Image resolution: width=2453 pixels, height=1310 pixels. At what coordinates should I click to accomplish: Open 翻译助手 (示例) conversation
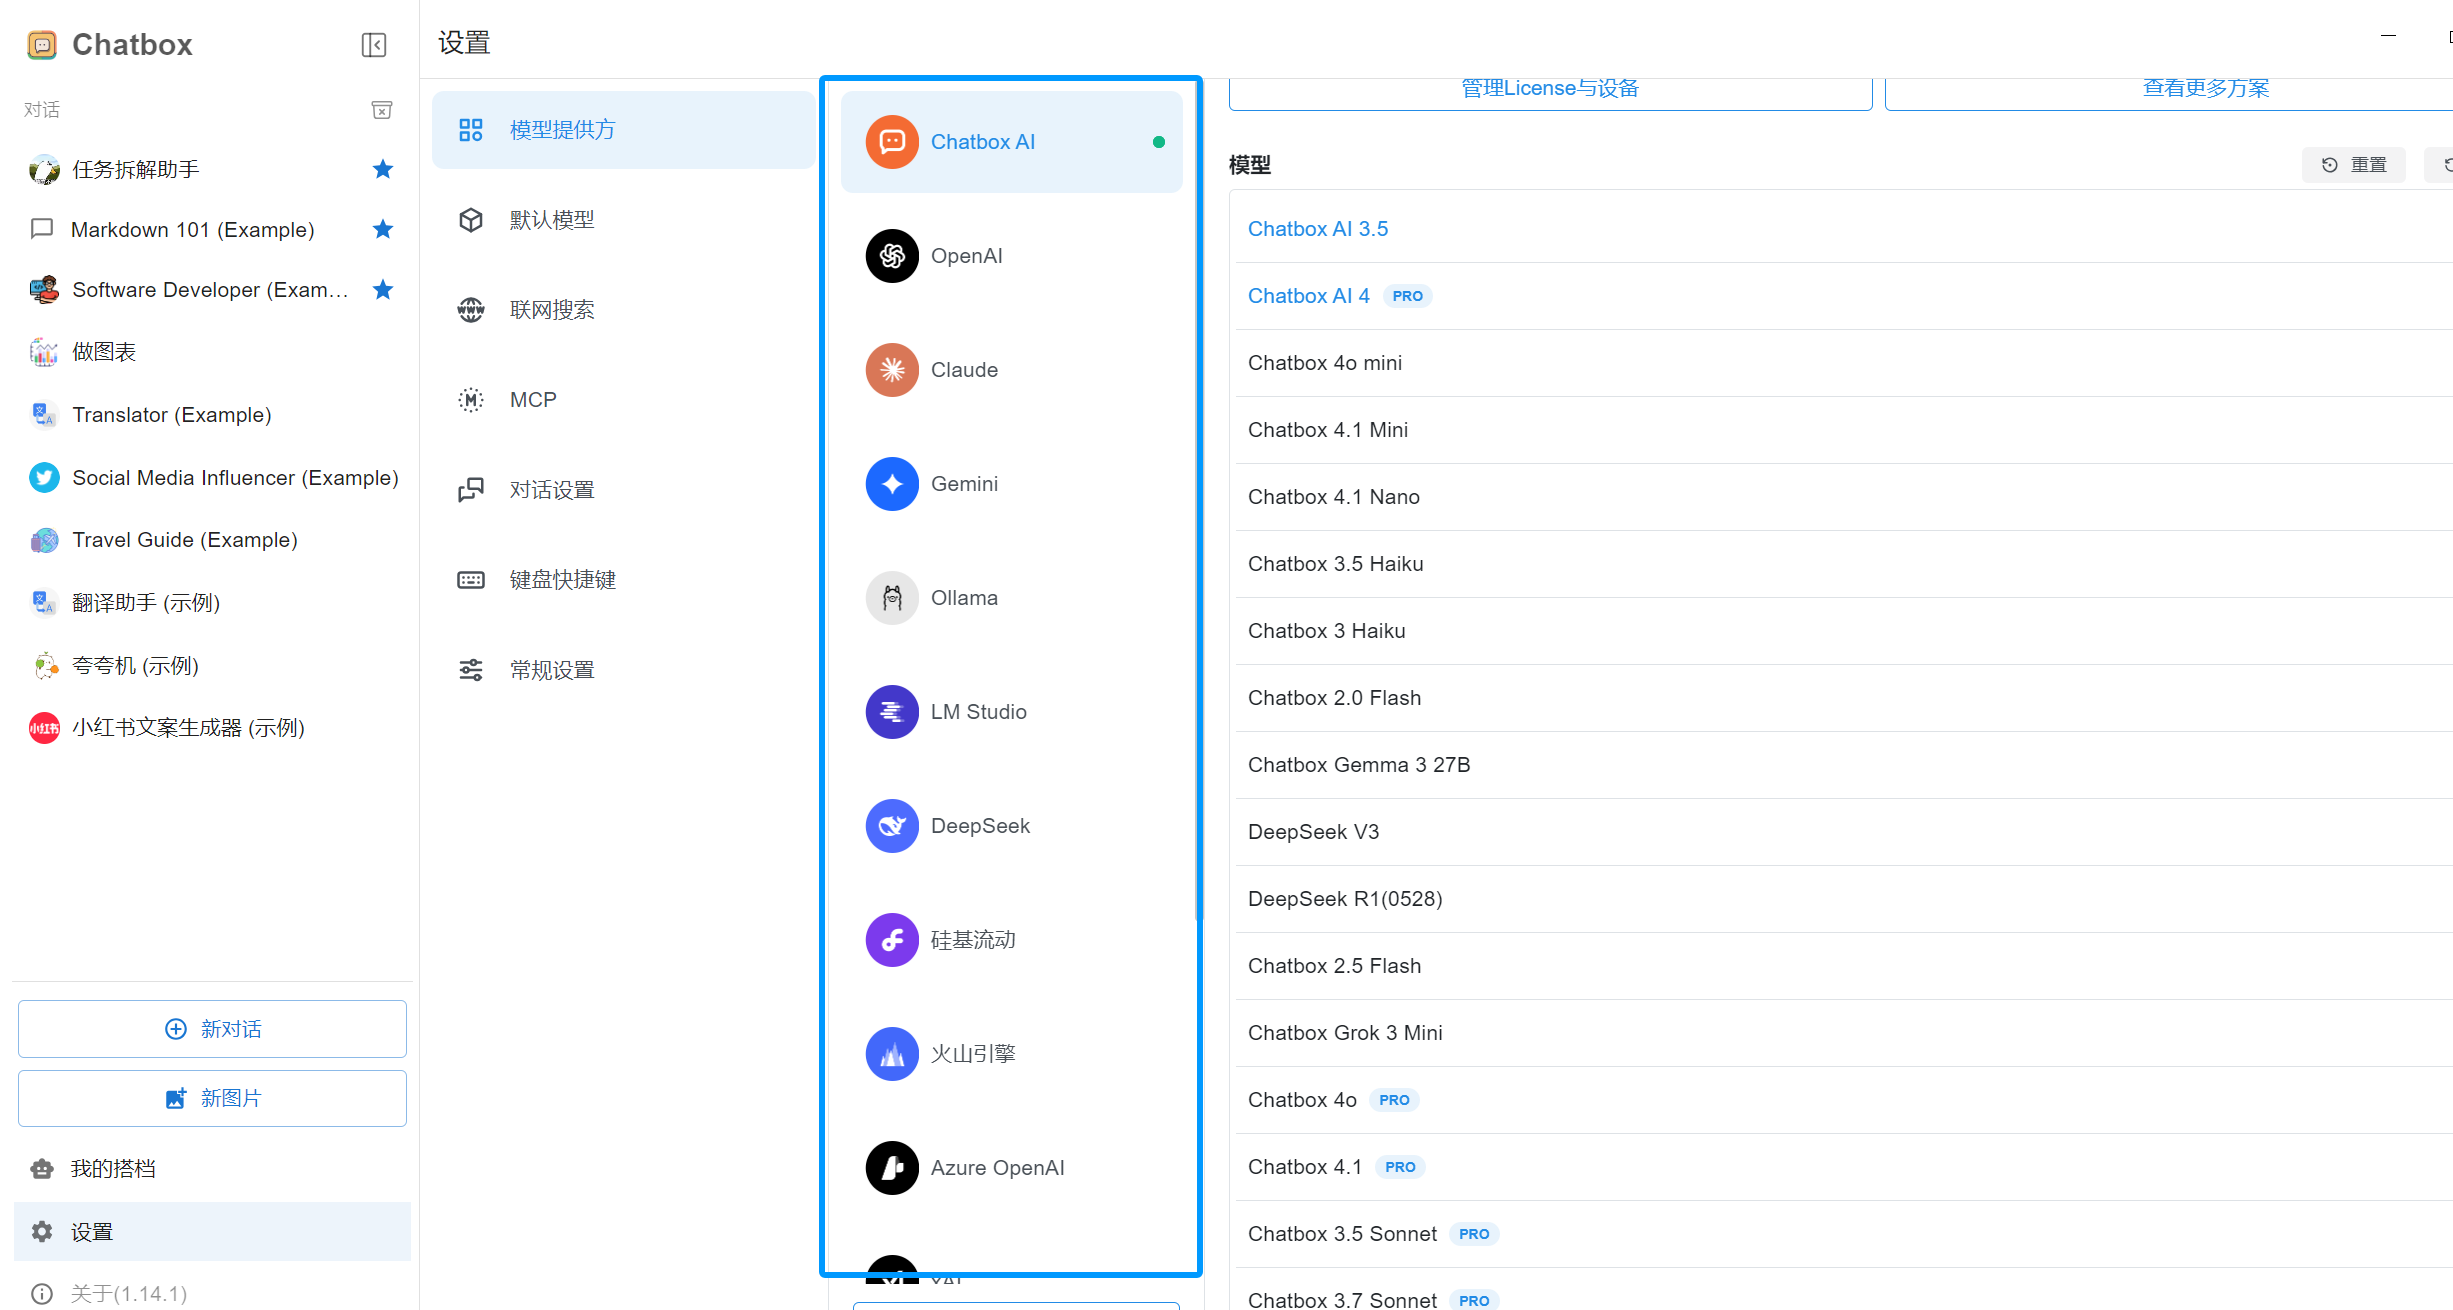(212, 603)
